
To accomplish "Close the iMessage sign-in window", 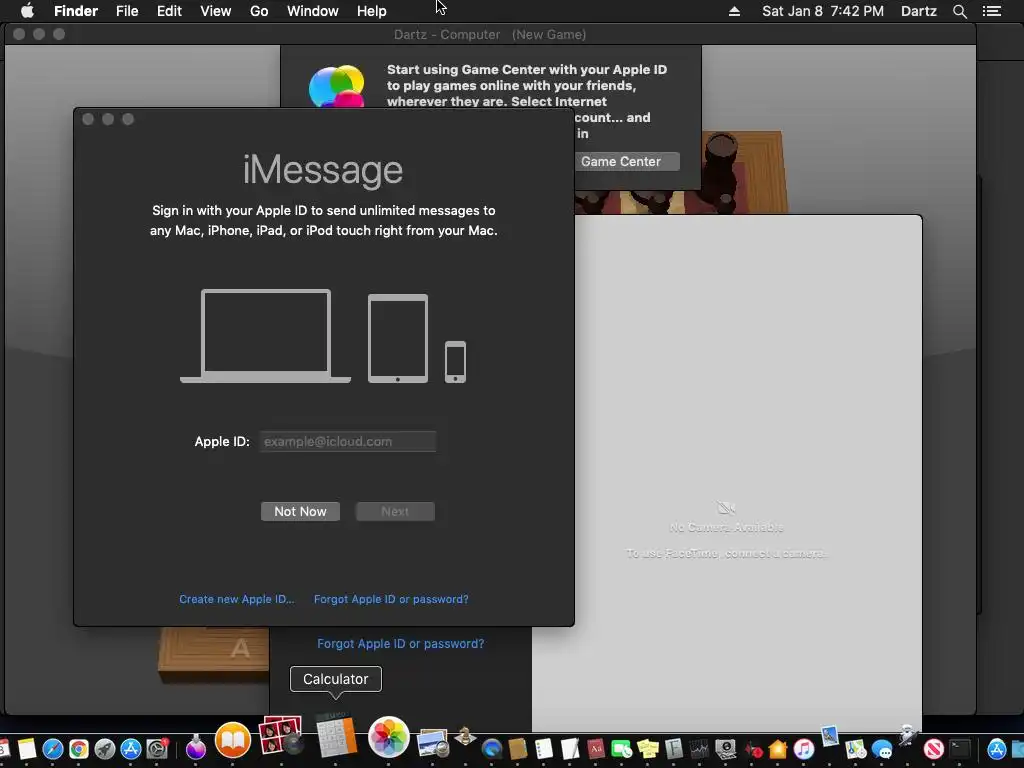I will [88, 119].
